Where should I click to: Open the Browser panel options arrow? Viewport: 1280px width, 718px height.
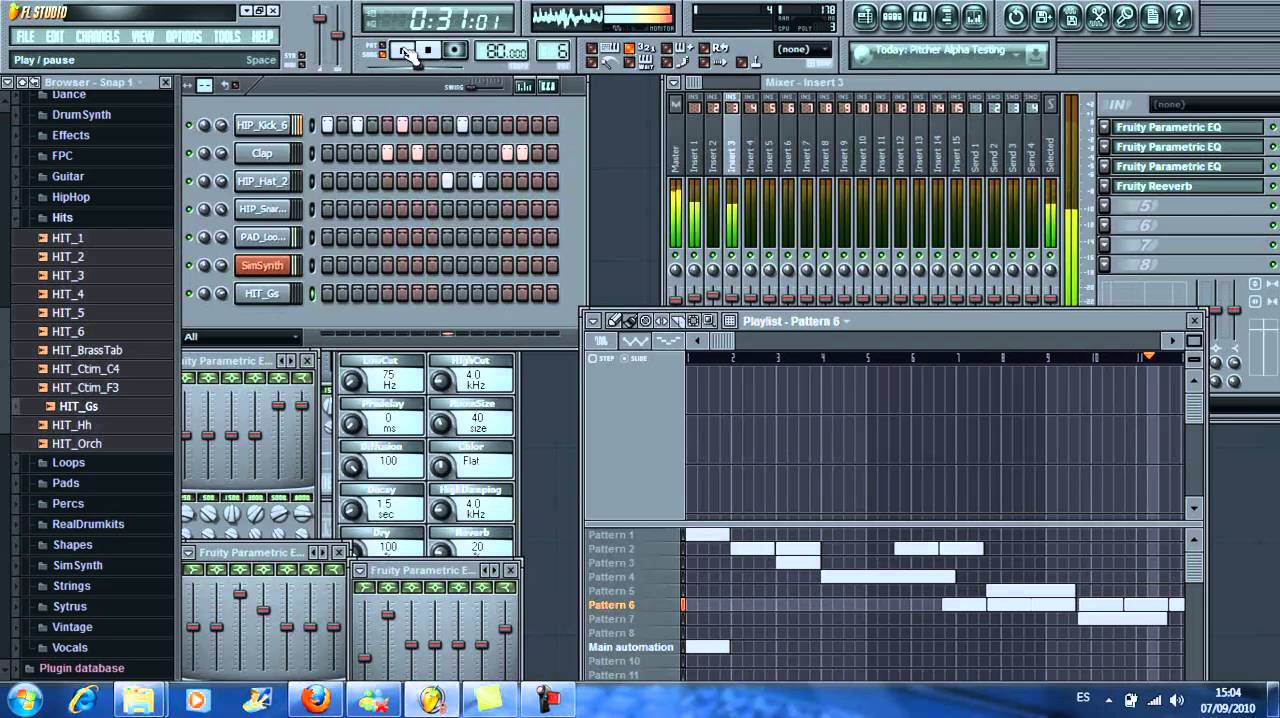7,83
